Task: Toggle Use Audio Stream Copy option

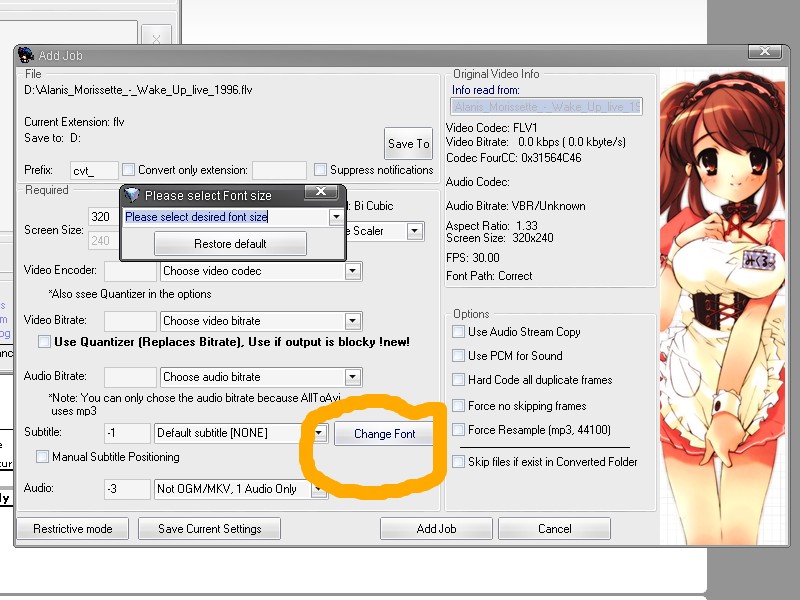Action: tap(458, 332)
